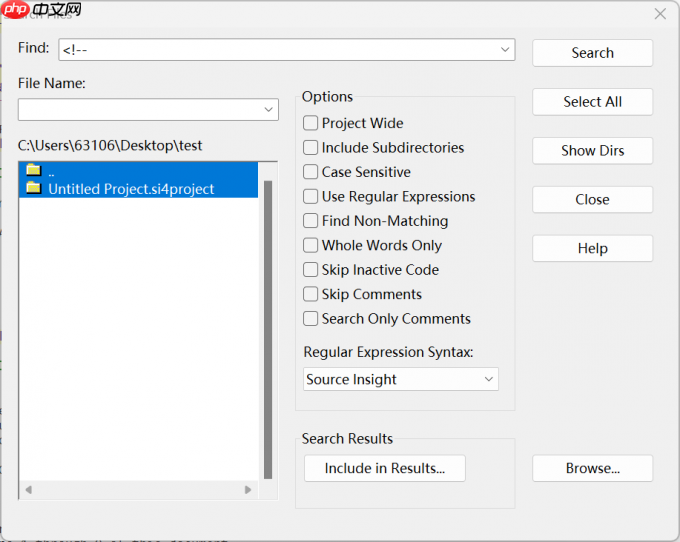The image size is (680, 542).
Task: Open Include in Results options
Action: (x=384, y=468)
